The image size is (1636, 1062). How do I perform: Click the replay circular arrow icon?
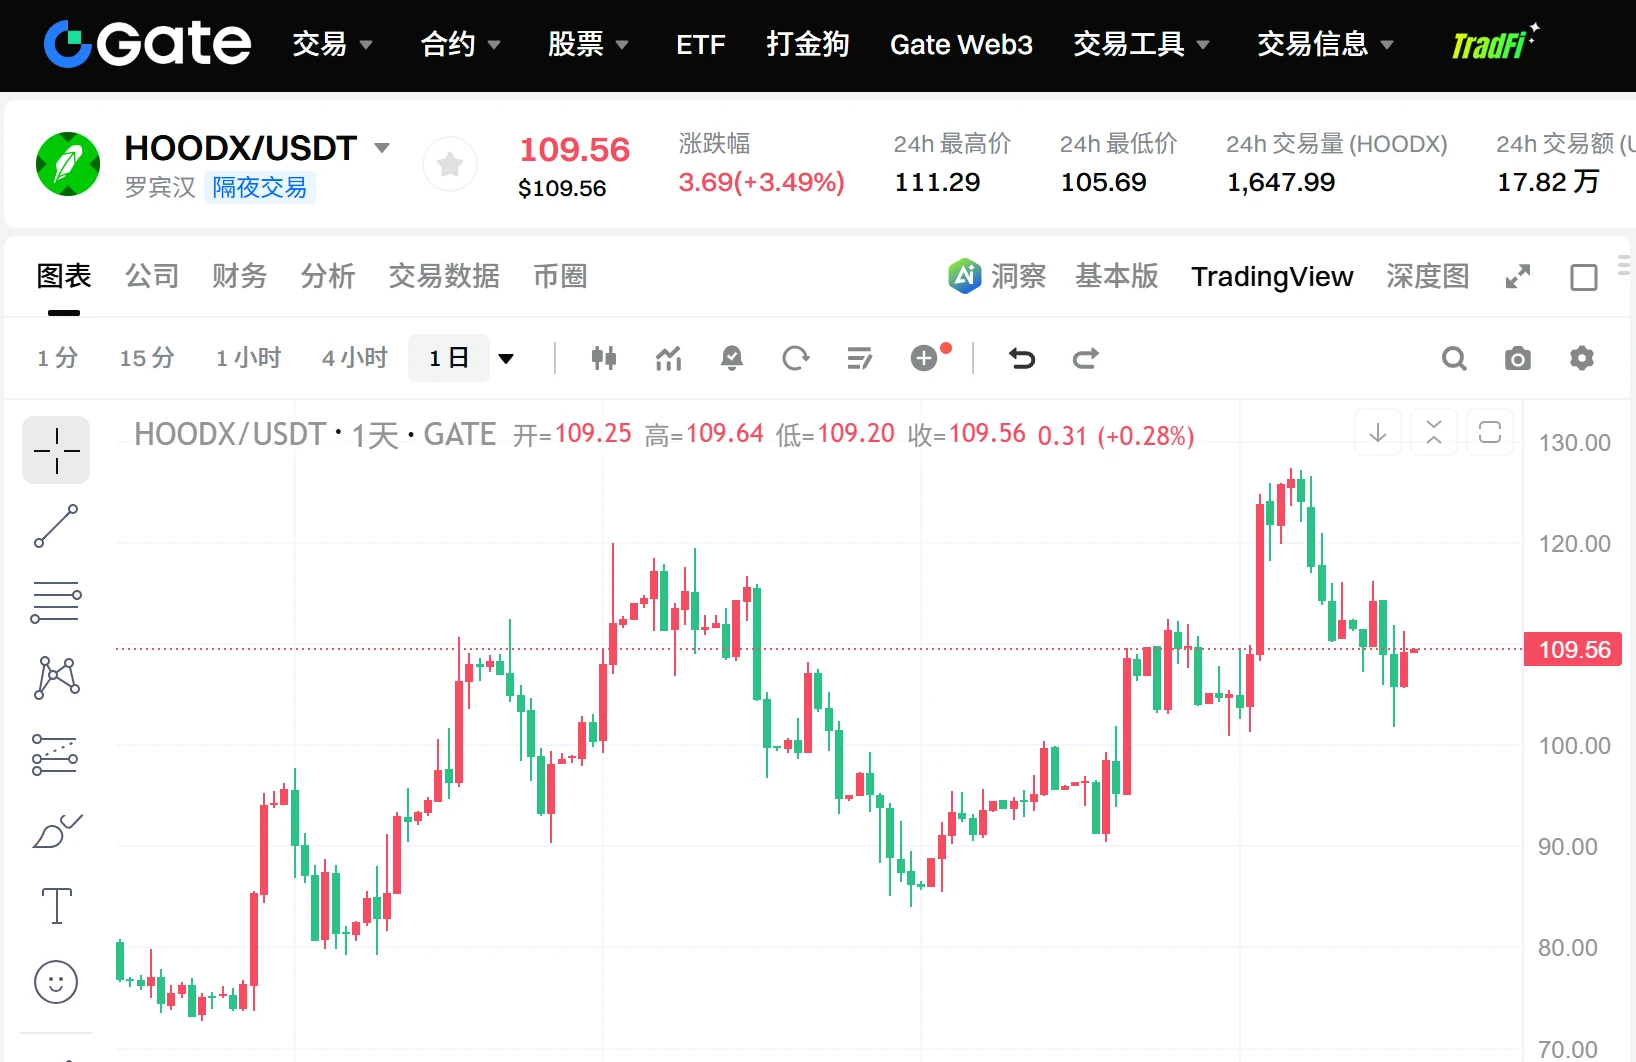tap(796, 358)
